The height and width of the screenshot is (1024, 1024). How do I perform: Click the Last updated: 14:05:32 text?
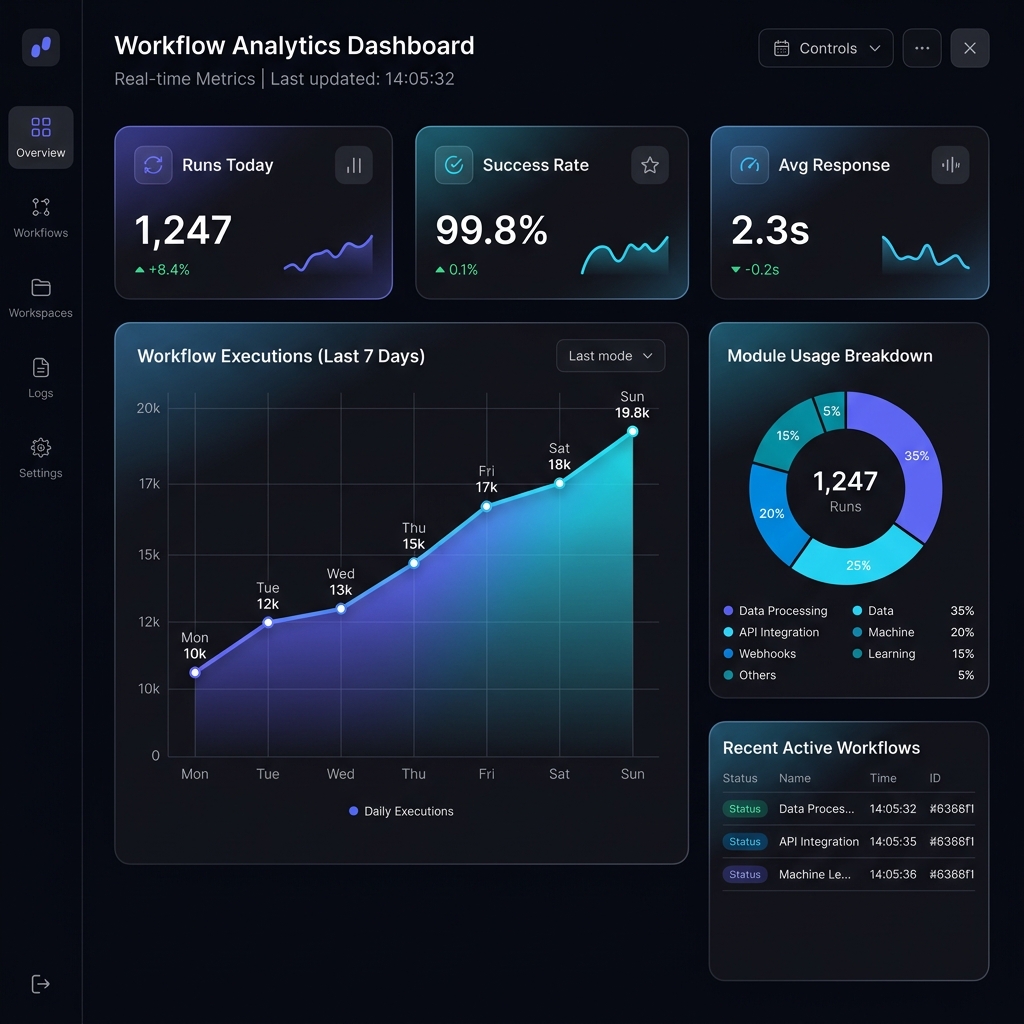(362, 78)
